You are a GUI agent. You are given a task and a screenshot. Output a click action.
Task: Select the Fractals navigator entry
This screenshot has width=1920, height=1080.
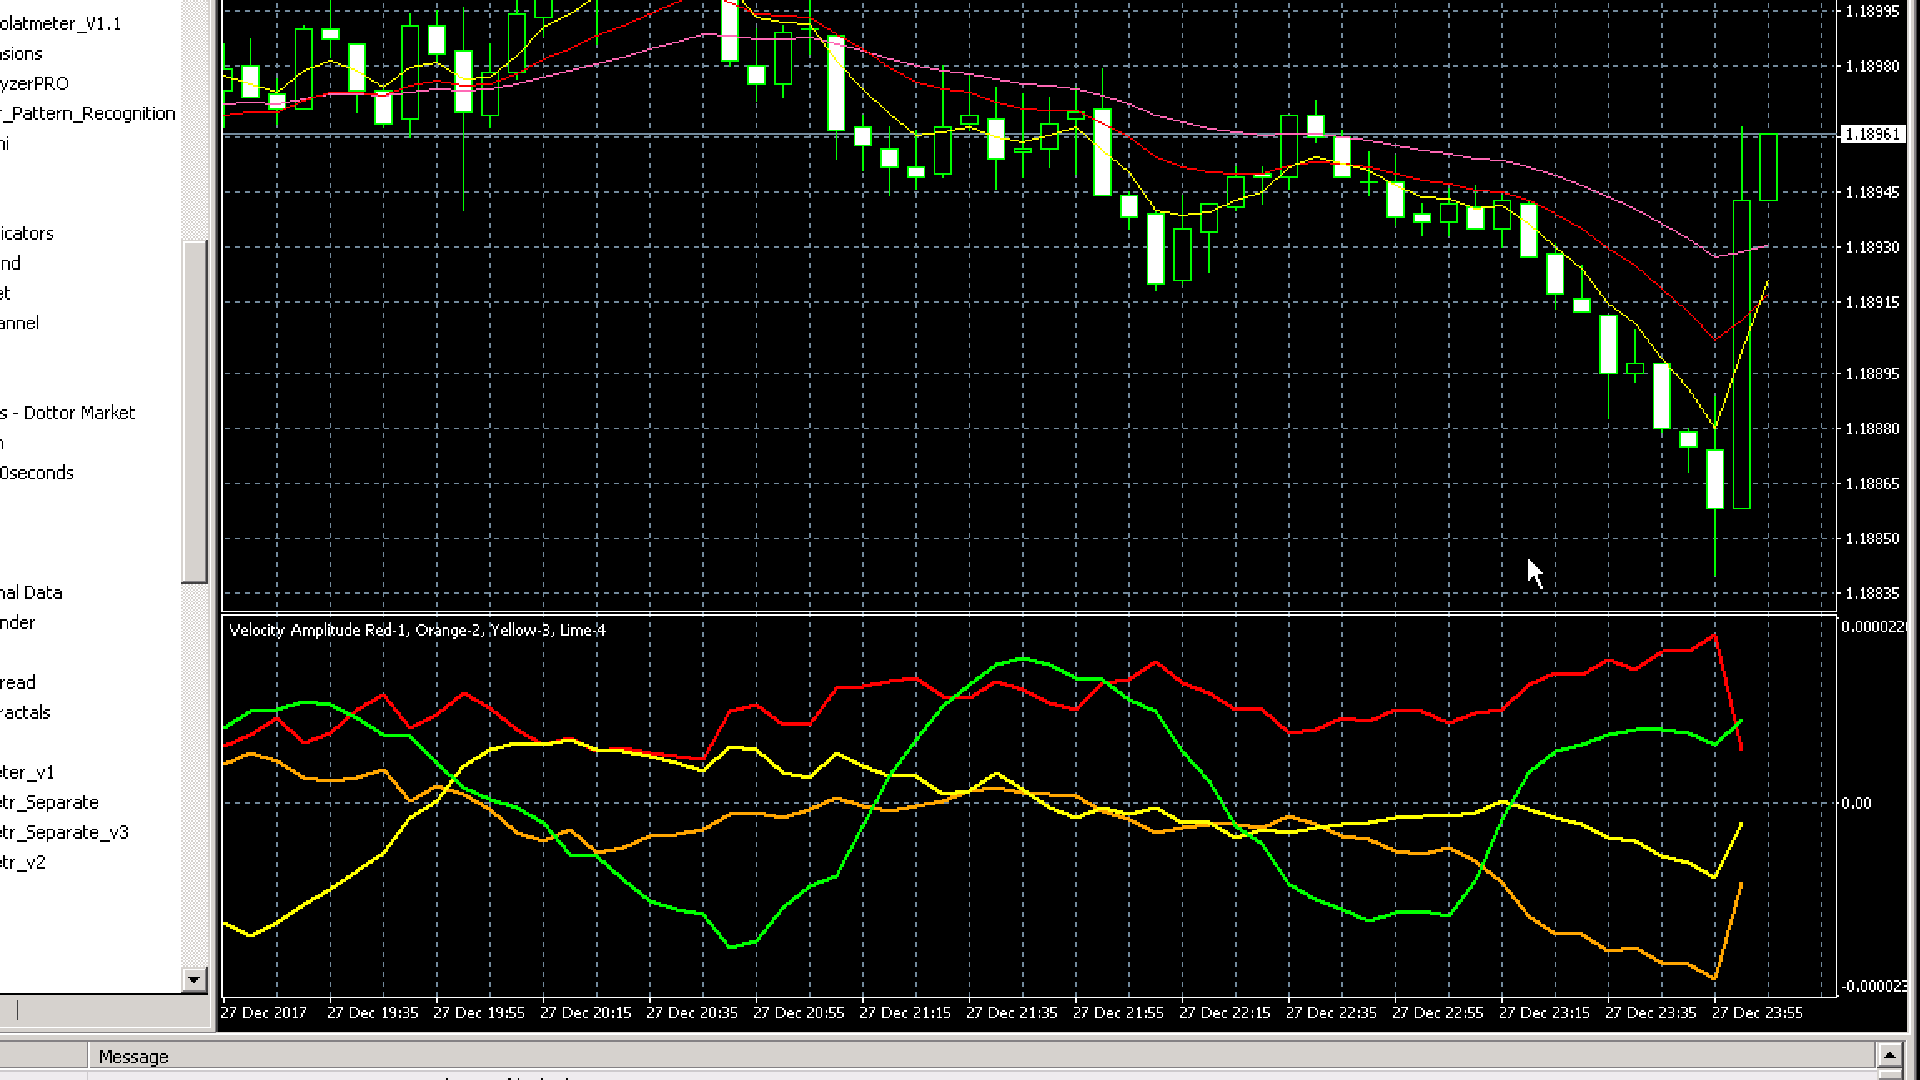[x=25, y=712]
